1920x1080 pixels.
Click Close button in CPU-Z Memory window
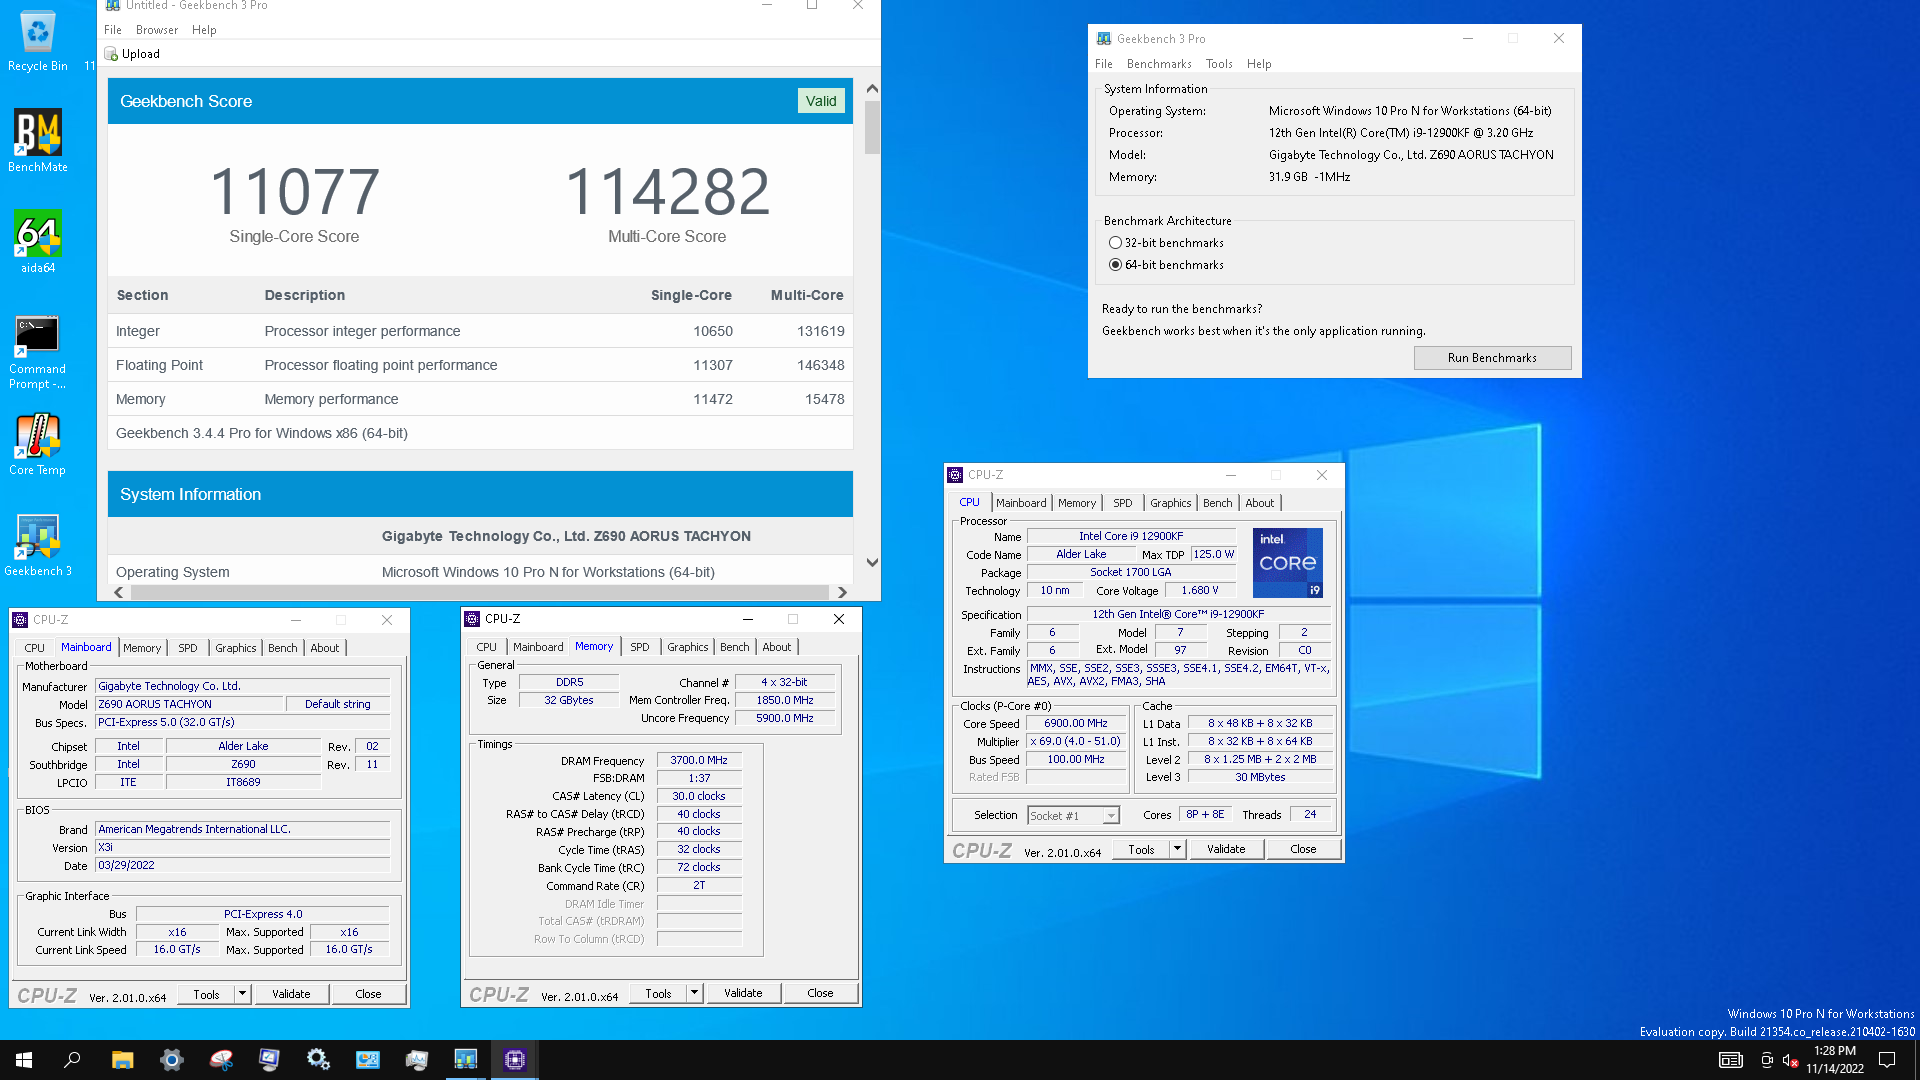(820, 993)
